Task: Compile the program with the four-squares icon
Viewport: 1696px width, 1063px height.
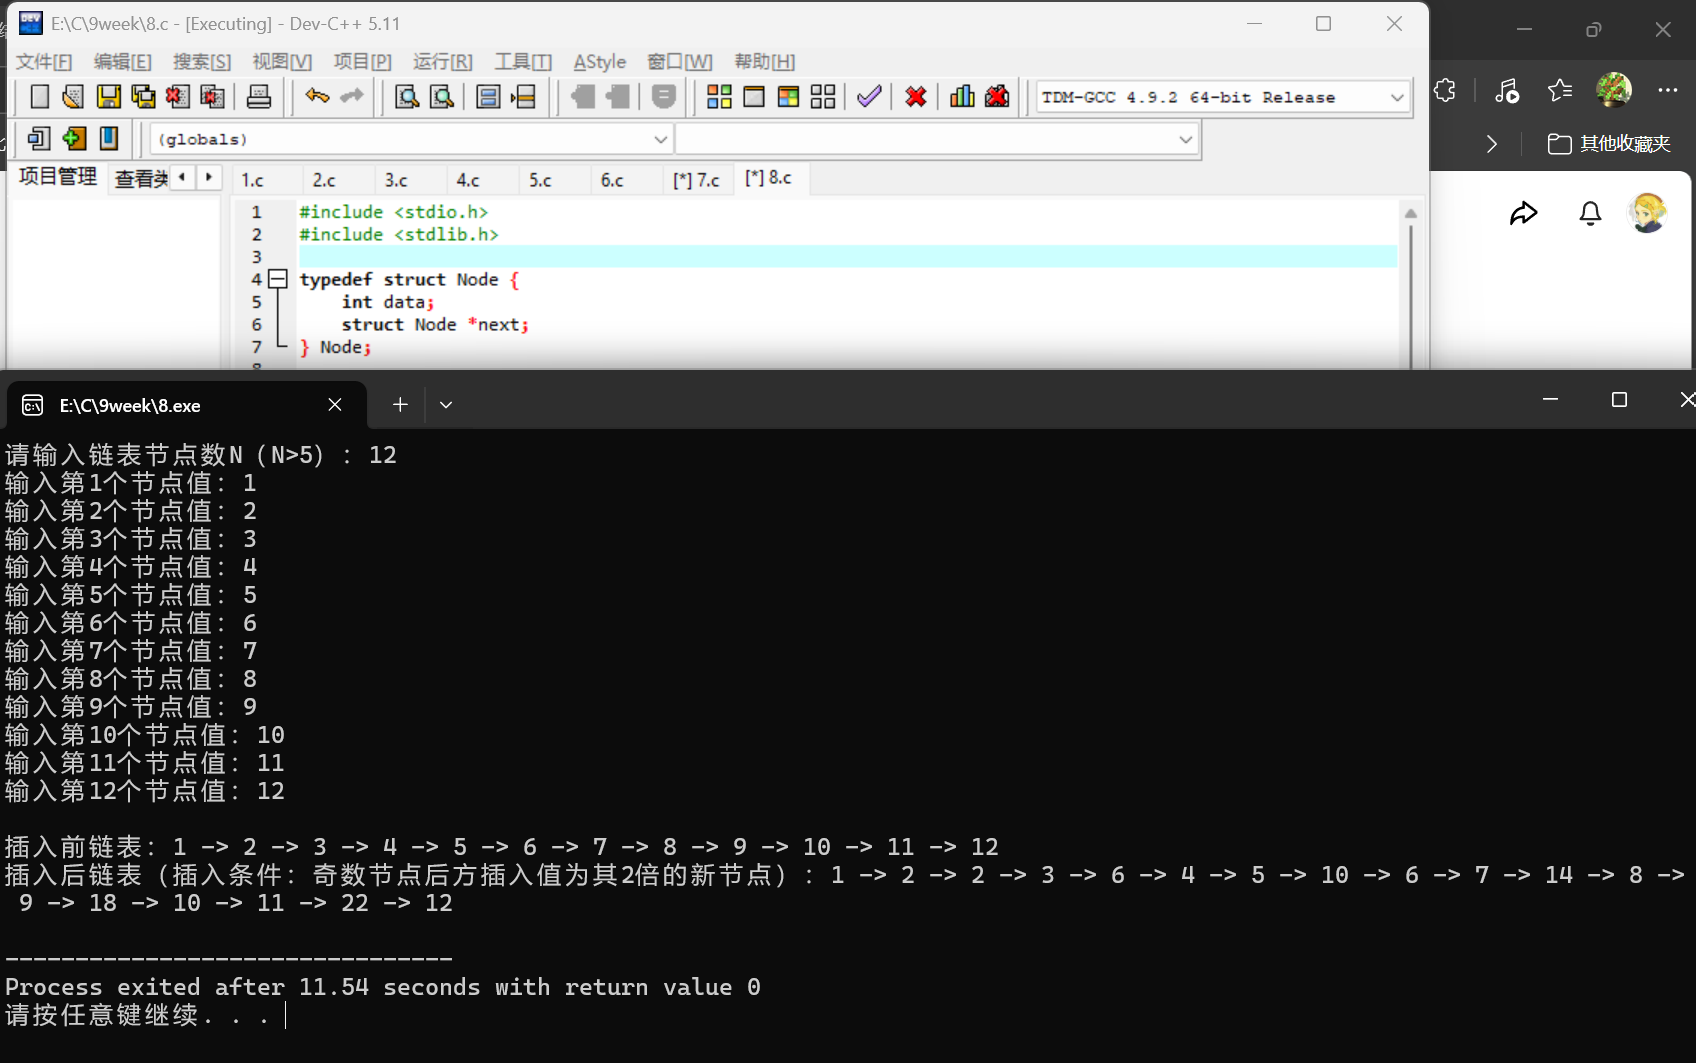Action: point(719,96)
